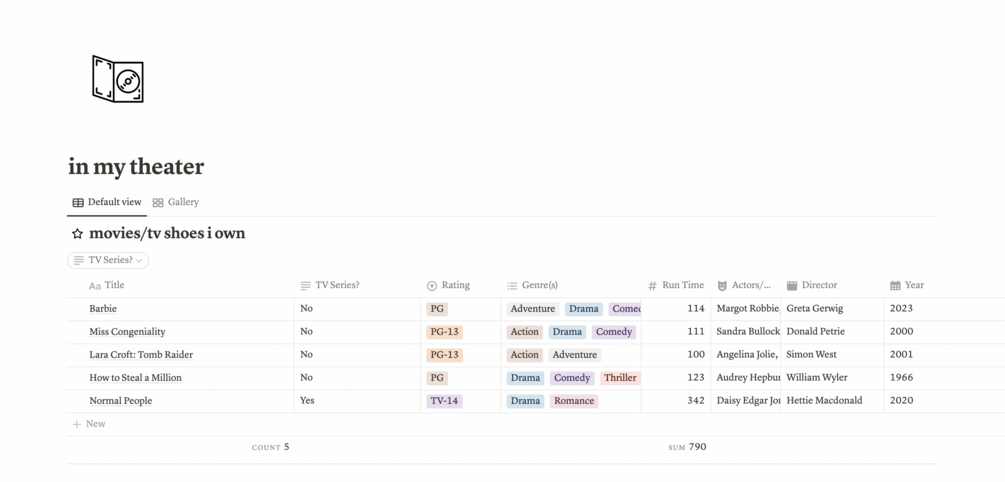Viewport: 1005px width, 482px height.
Task: Switch to the Gallery tab
Action: click(x=176, y=202)
